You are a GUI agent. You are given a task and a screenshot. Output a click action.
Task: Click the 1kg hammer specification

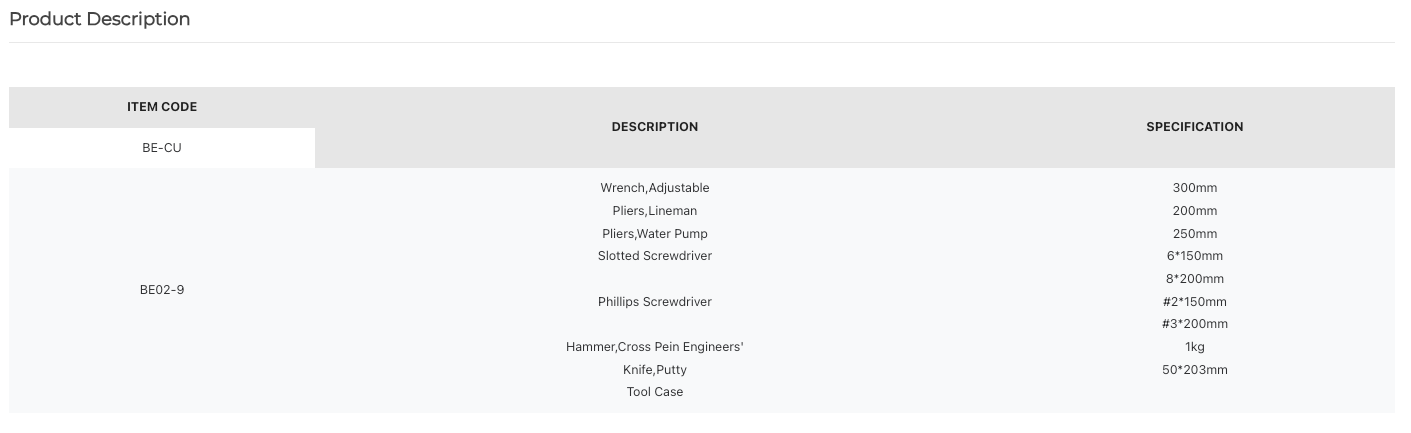coord(1195,347)
